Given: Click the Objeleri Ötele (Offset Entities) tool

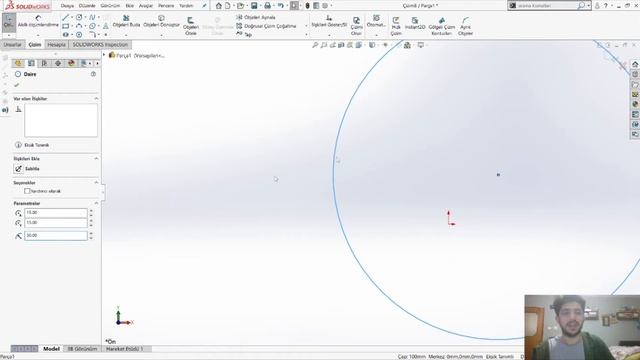Looking at the screenshot, I should click(191, 26).
